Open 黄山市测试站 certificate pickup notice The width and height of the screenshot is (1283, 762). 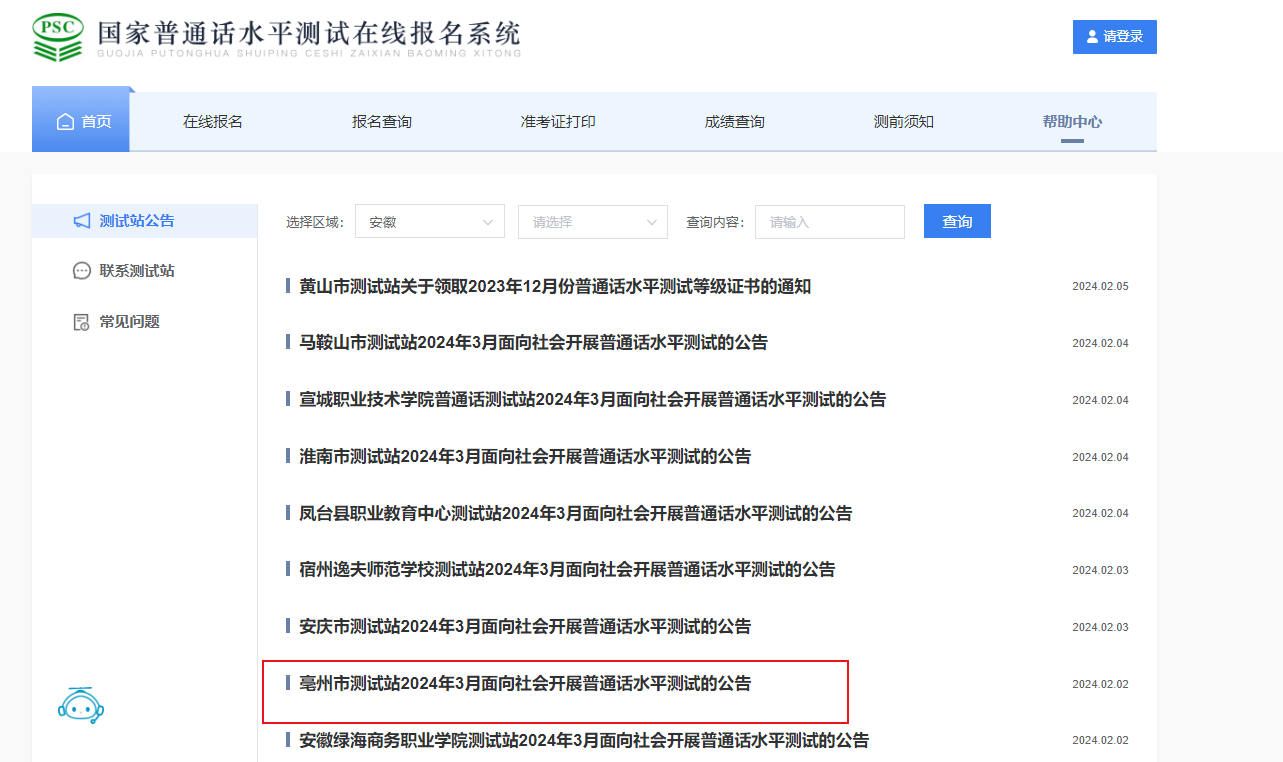[x=555, y=287]
